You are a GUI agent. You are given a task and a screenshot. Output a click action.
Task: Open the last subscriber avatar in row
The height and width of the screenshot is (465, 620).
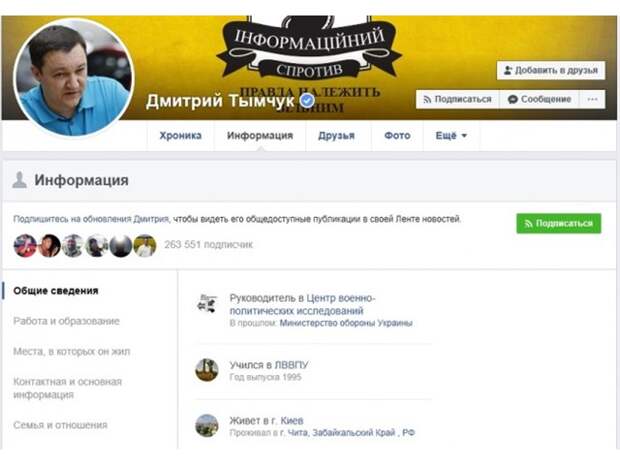pos(145,245)
